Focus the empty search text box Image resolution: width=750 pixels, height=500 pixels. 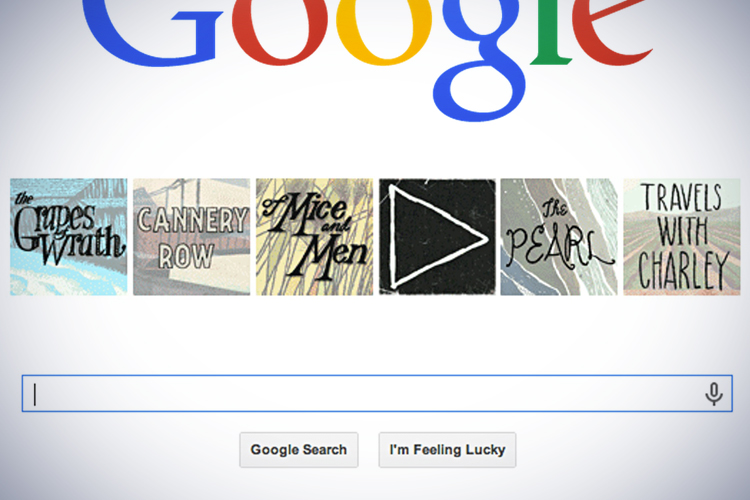tap(377, 393)
